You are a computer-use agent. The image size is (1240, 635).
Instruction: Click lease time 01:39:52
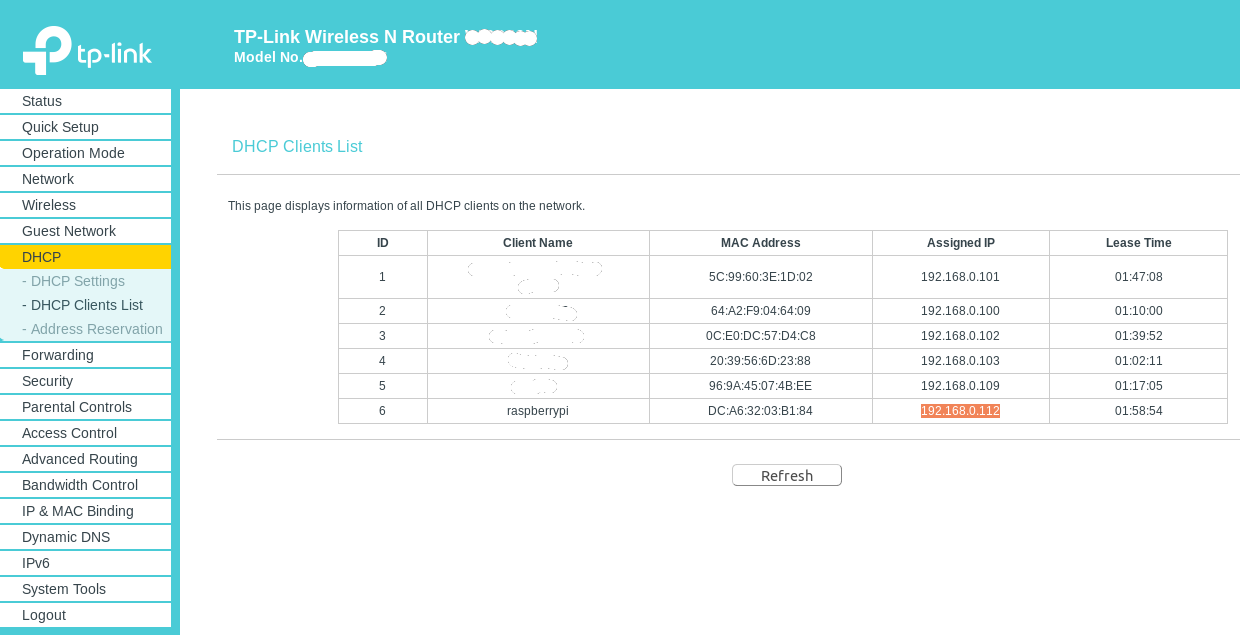[1138, 336]
